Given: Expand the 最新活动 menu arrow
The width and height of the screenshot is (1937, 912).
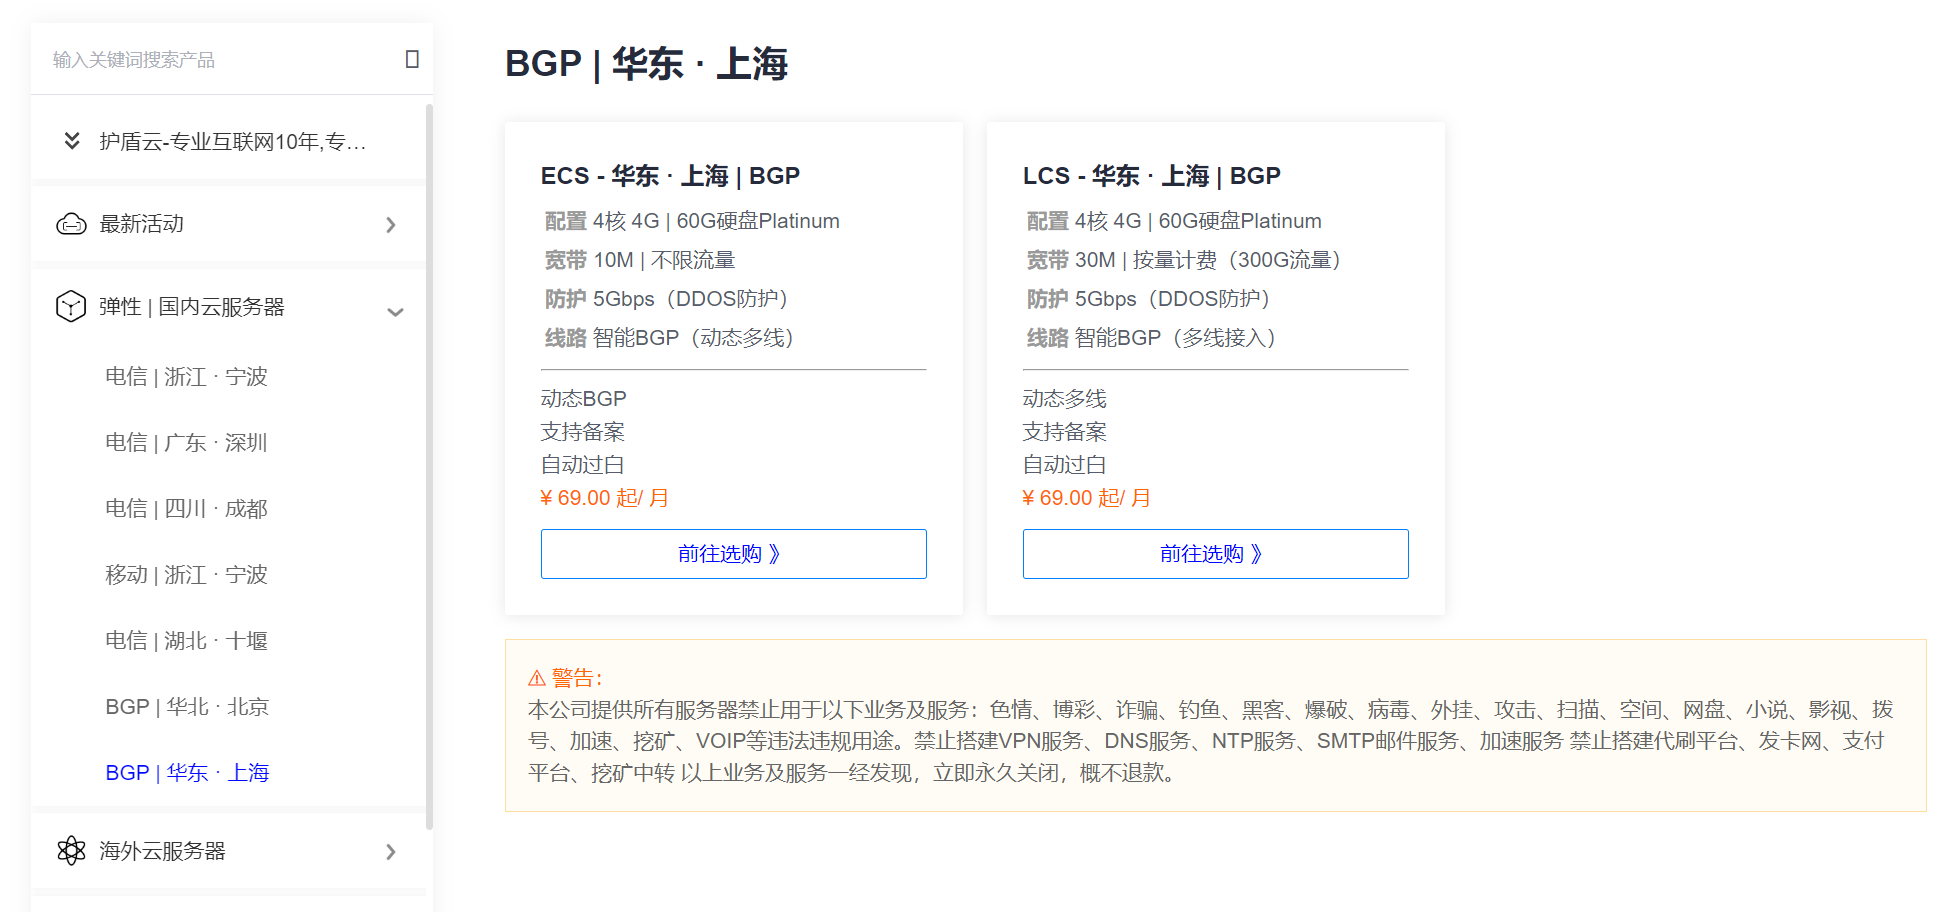Looking at the screenshot, I should [391, 225].
